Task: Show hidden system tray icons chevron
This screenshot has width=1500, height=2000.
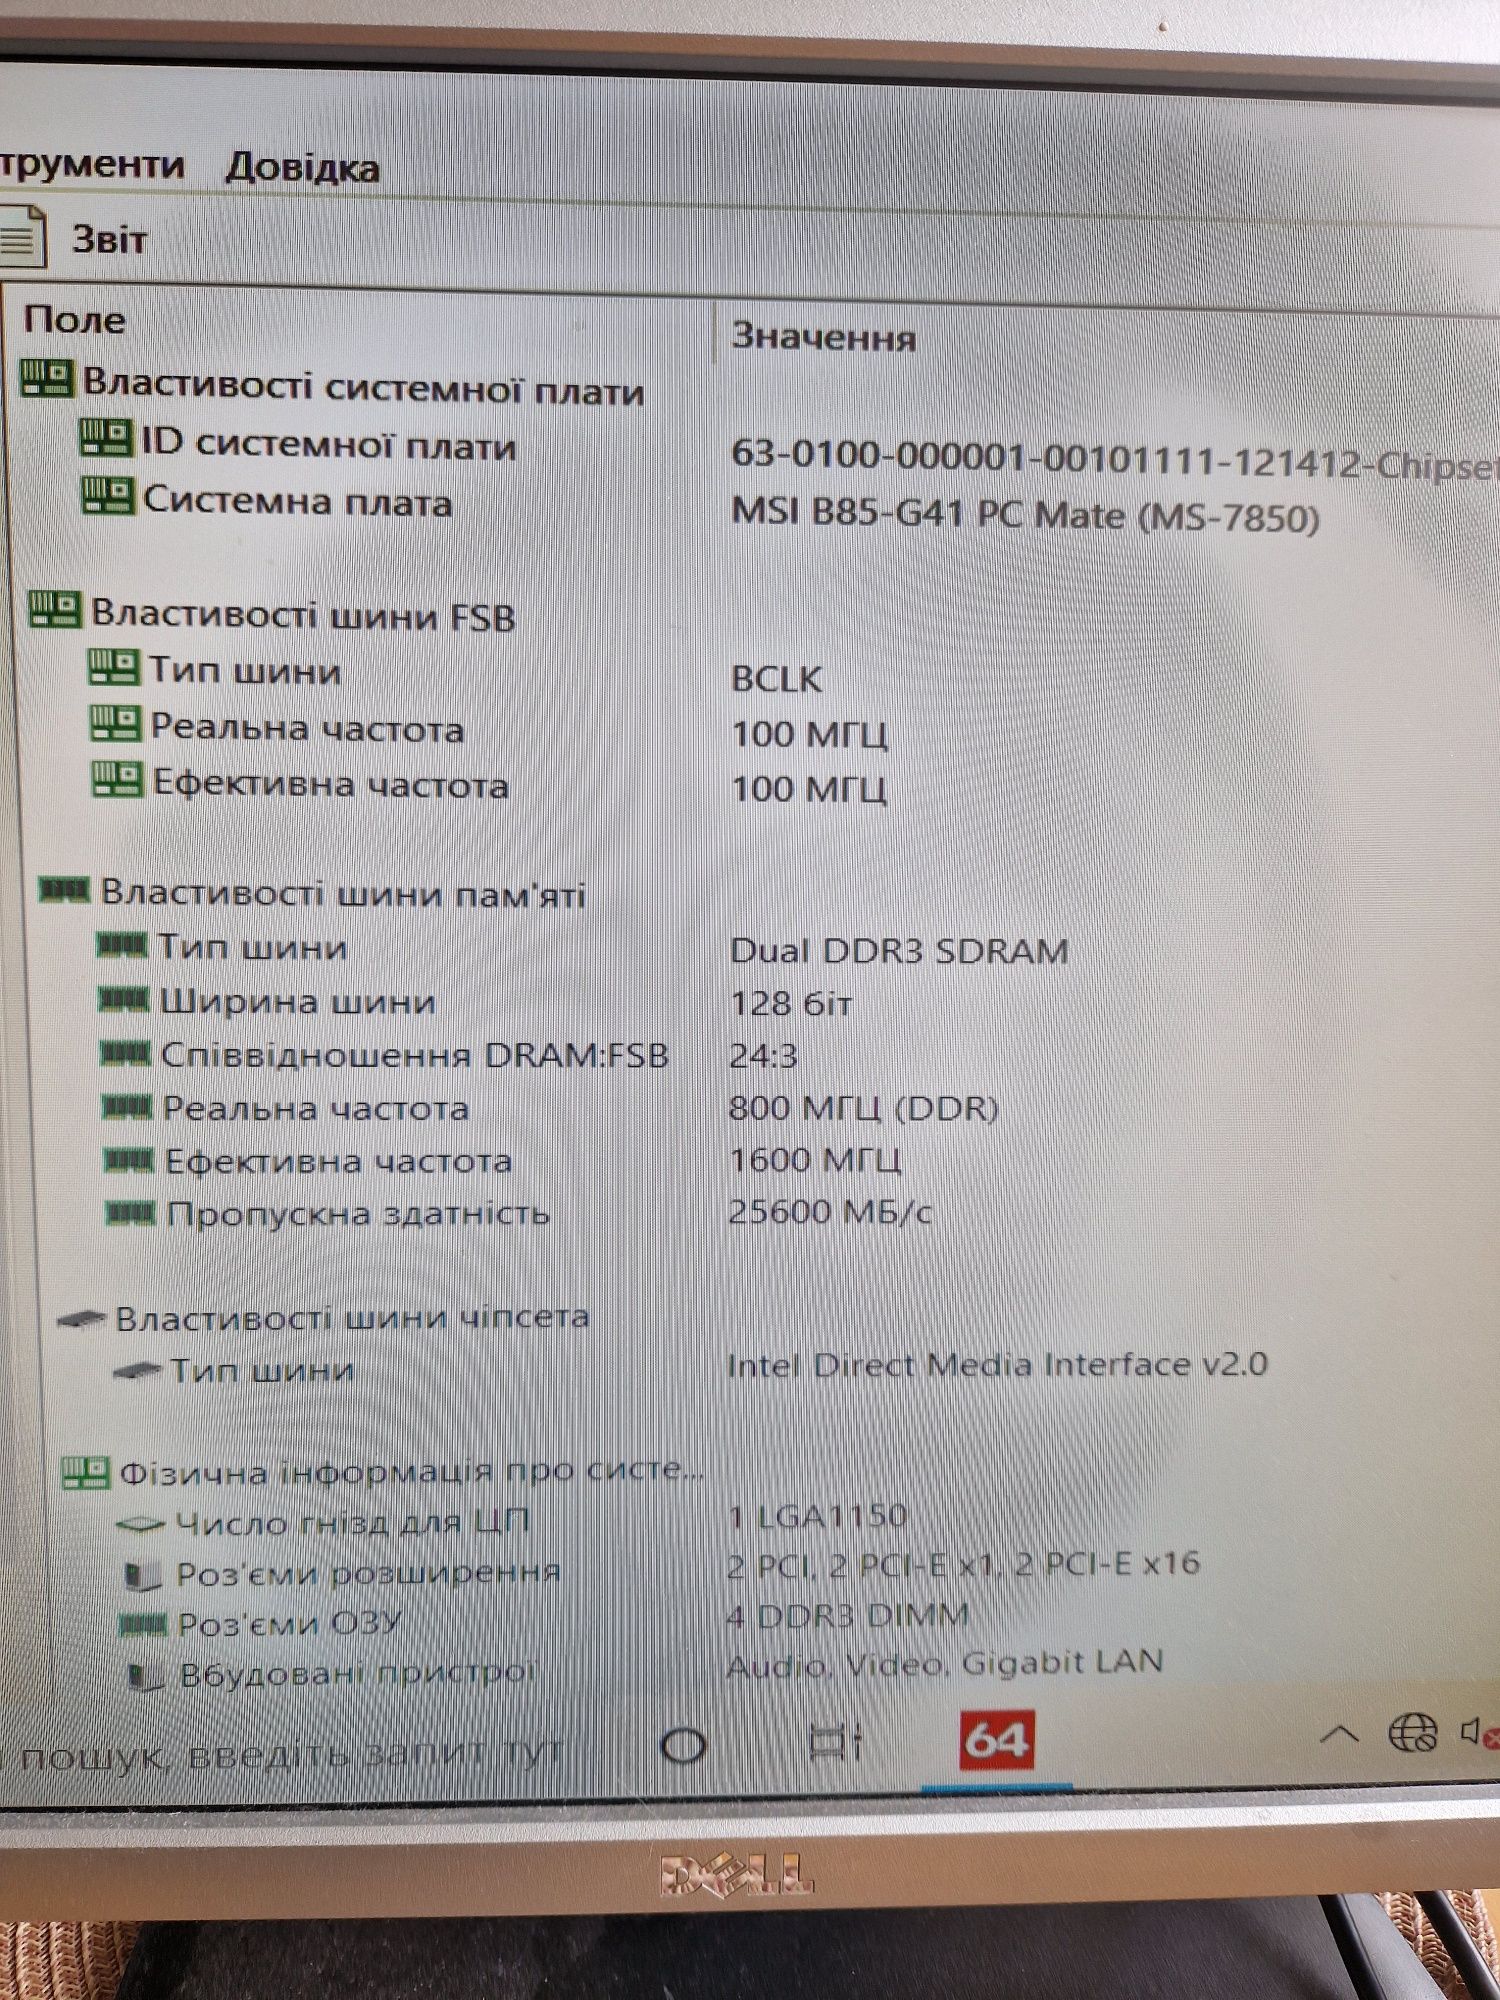Action: pyautogui.click(x=1340, y=1733)
